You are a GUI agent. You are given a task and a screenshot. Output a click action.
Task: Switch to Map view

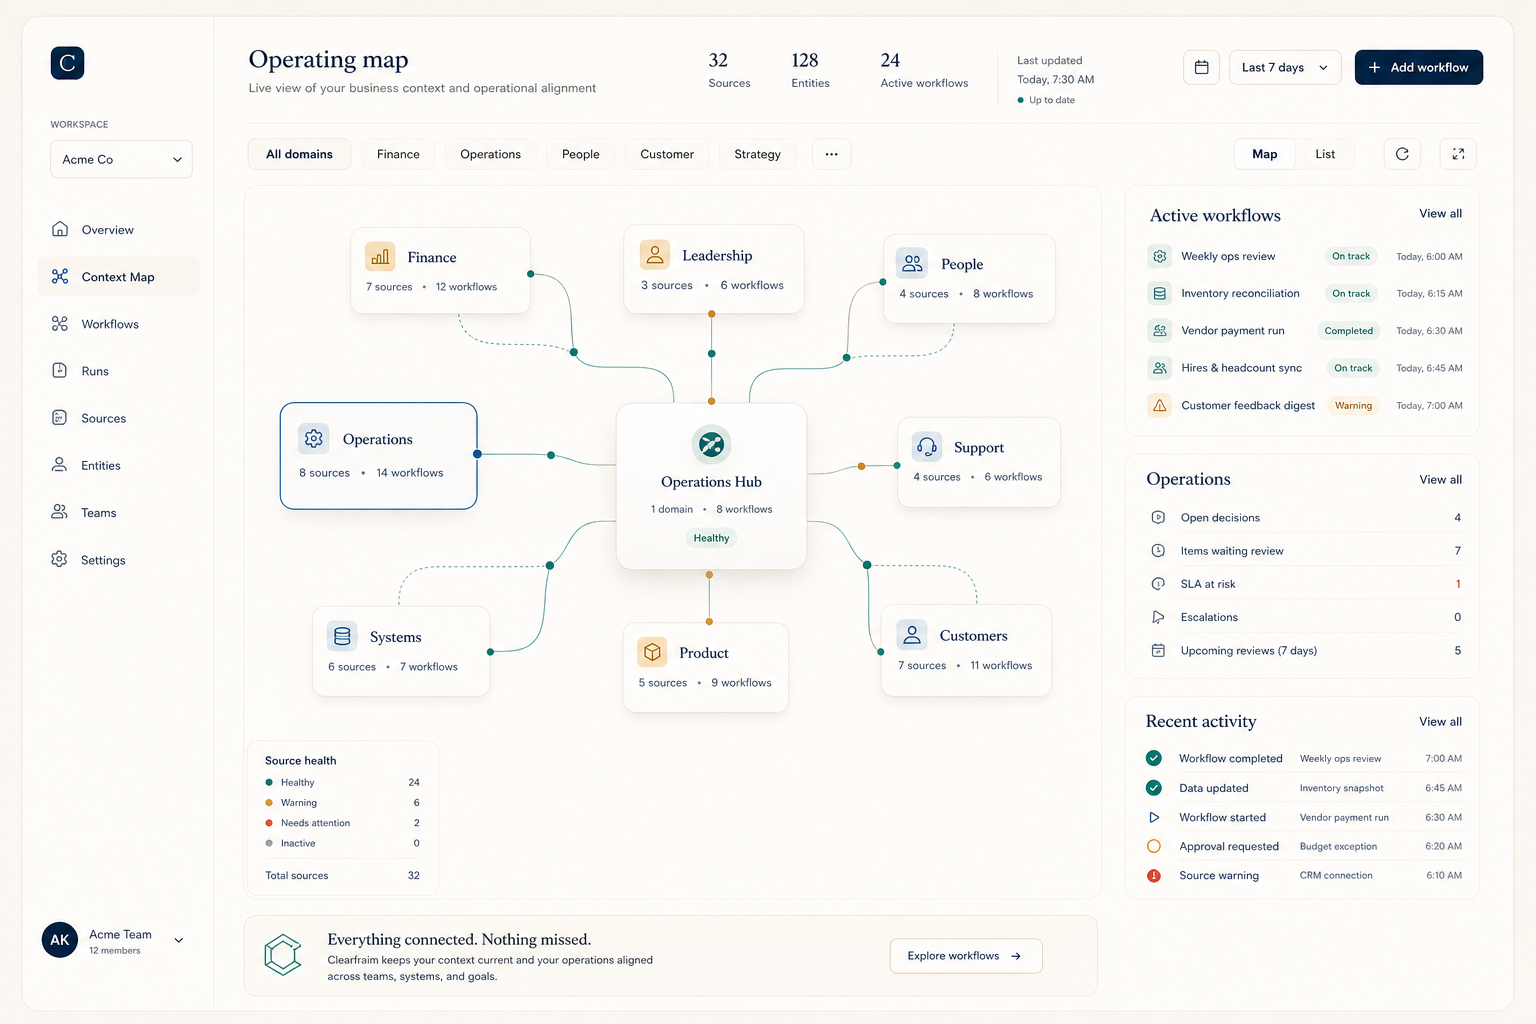pyautogui.click(x=1265, y=154)
